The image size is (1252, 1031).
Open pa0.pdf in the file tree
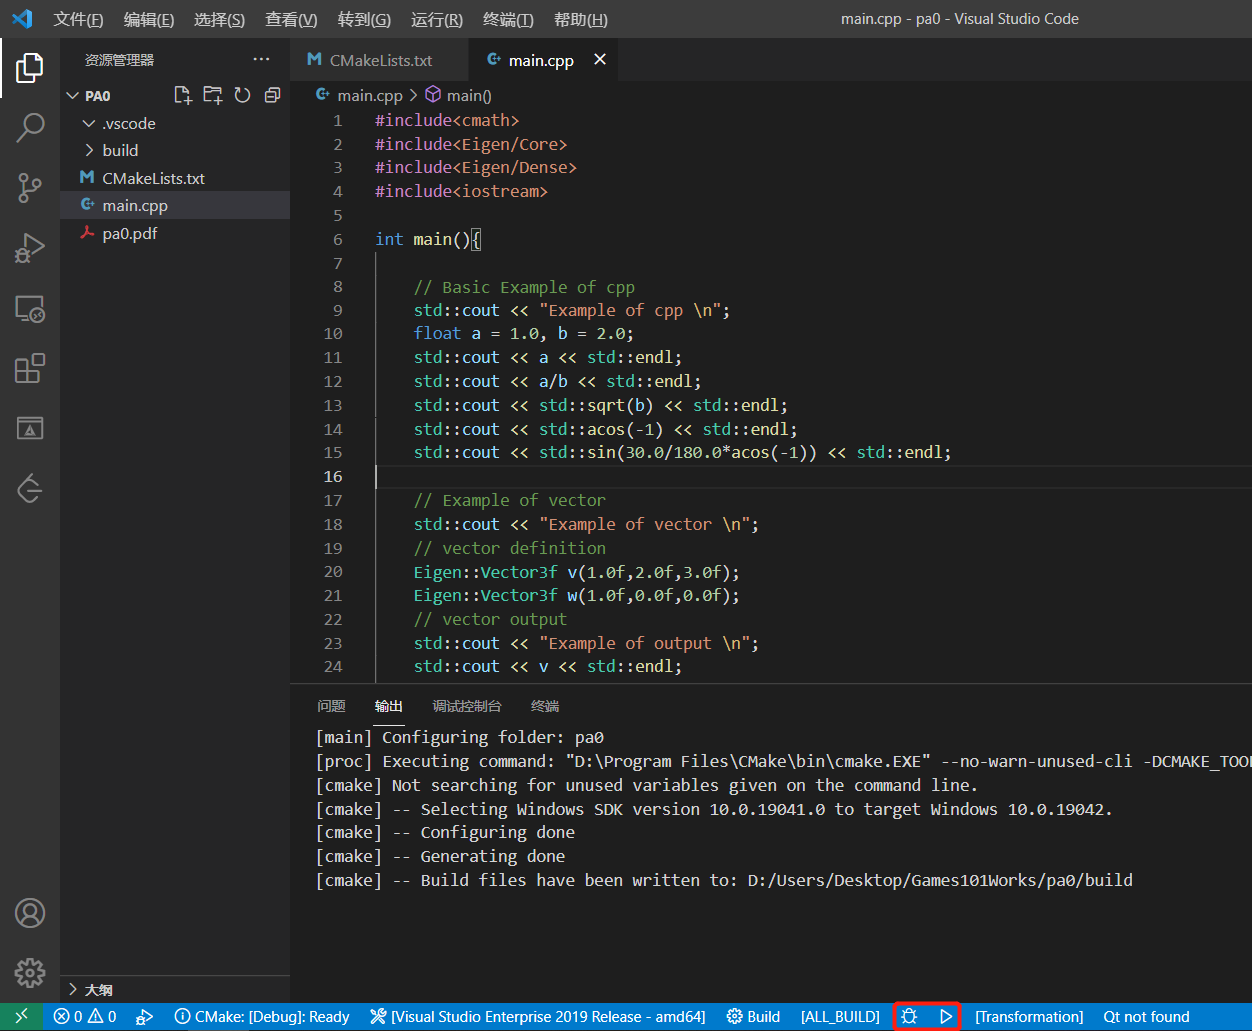click(175, 233)
